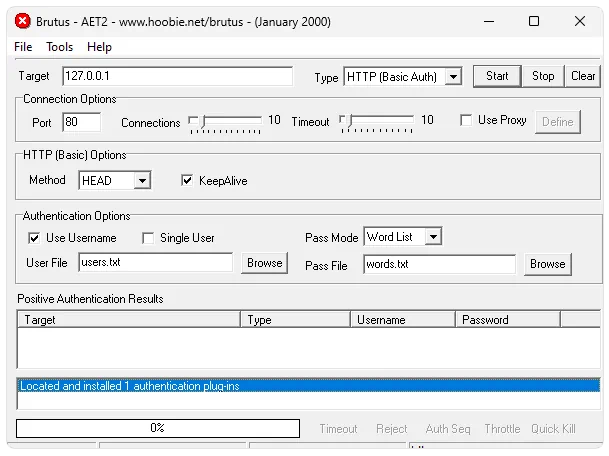Expand the Type dropdown showing HTTP (Basic Auth)
This screenshot has height=456, width=609.
pyautogui.click(x=453, y=77)
